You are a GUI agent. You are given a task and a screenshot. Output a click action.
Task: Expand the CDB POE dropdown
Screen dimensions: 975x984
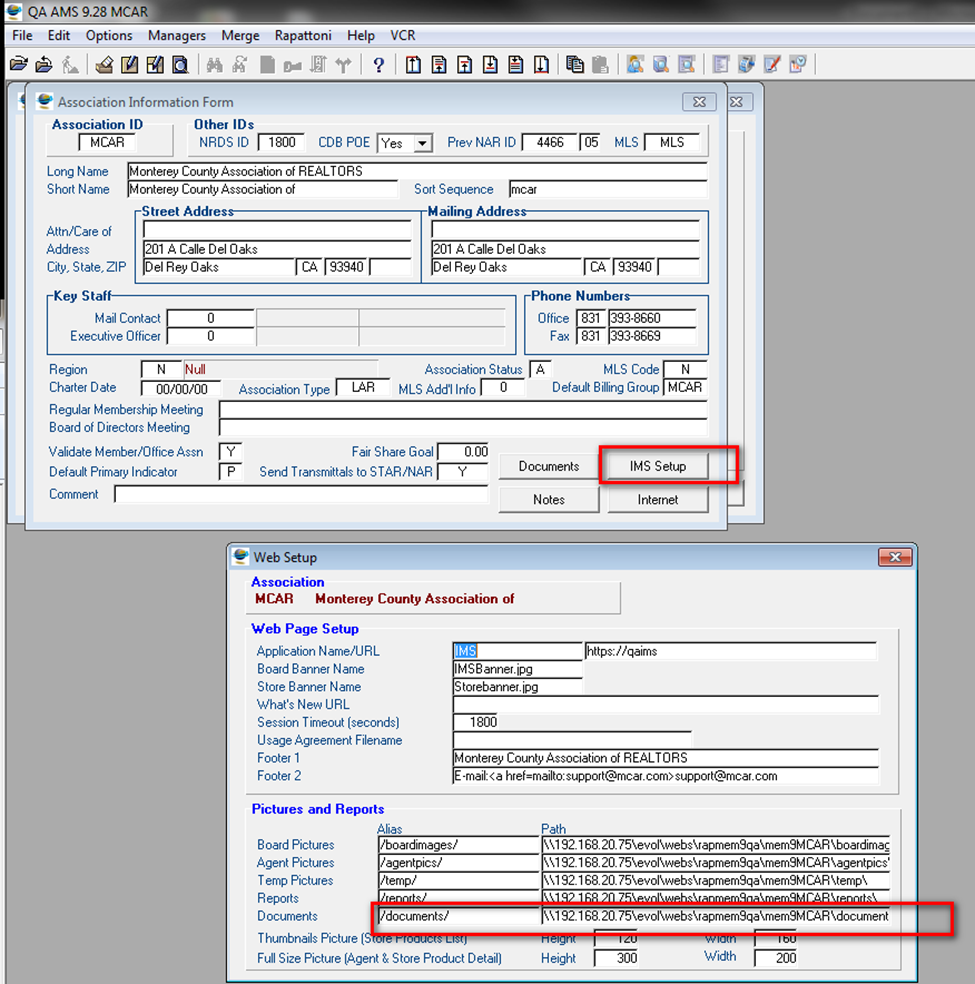pos(423,143)
